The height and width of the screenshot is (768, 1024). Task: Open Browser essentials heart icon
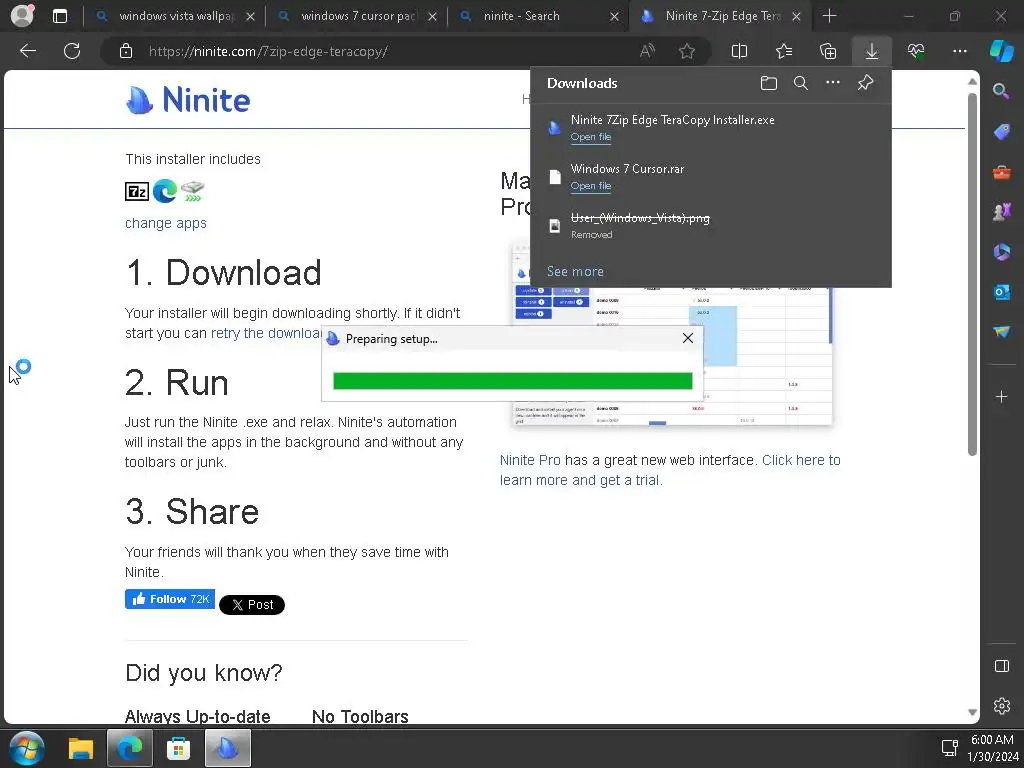click(916, 51)
